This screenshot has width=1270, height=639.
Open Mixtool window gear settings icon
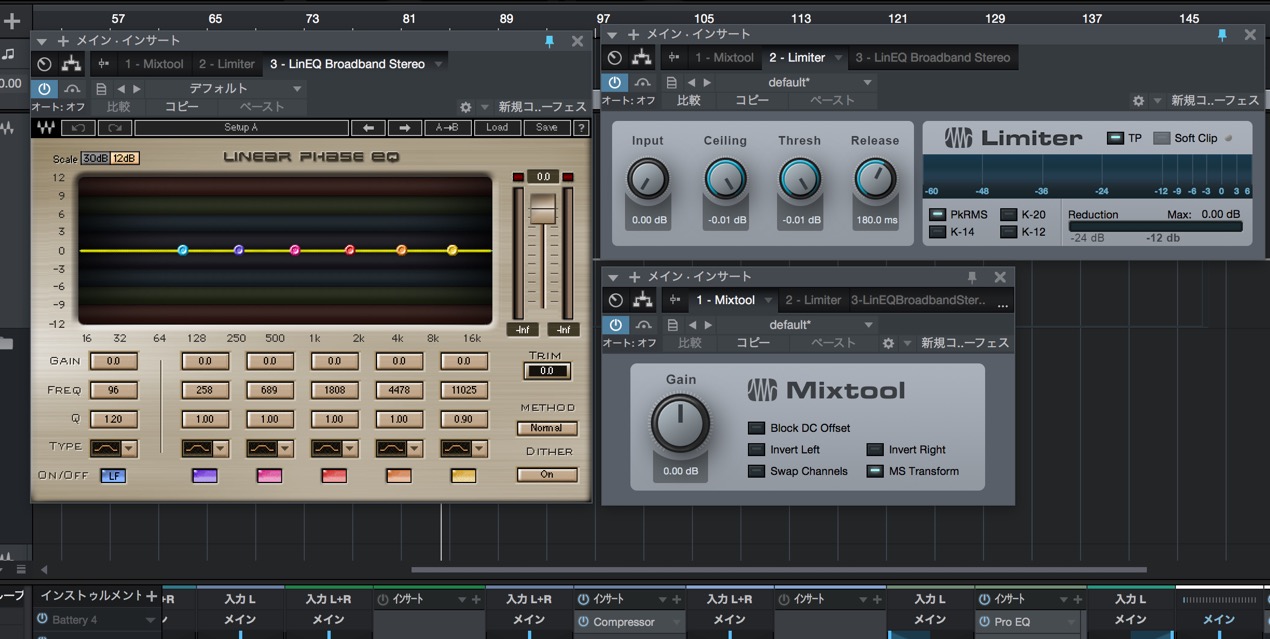888,343
